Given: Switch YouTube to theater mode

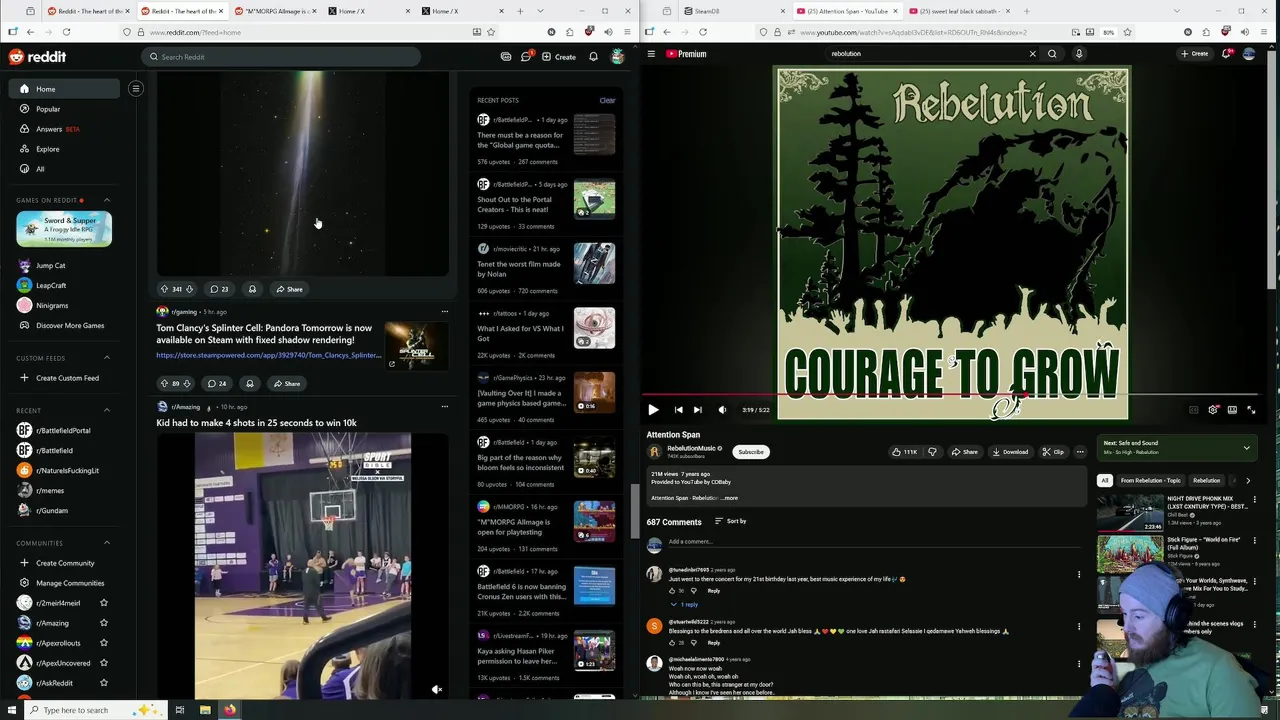Looking at the screenshot, I should (1232, 409).
